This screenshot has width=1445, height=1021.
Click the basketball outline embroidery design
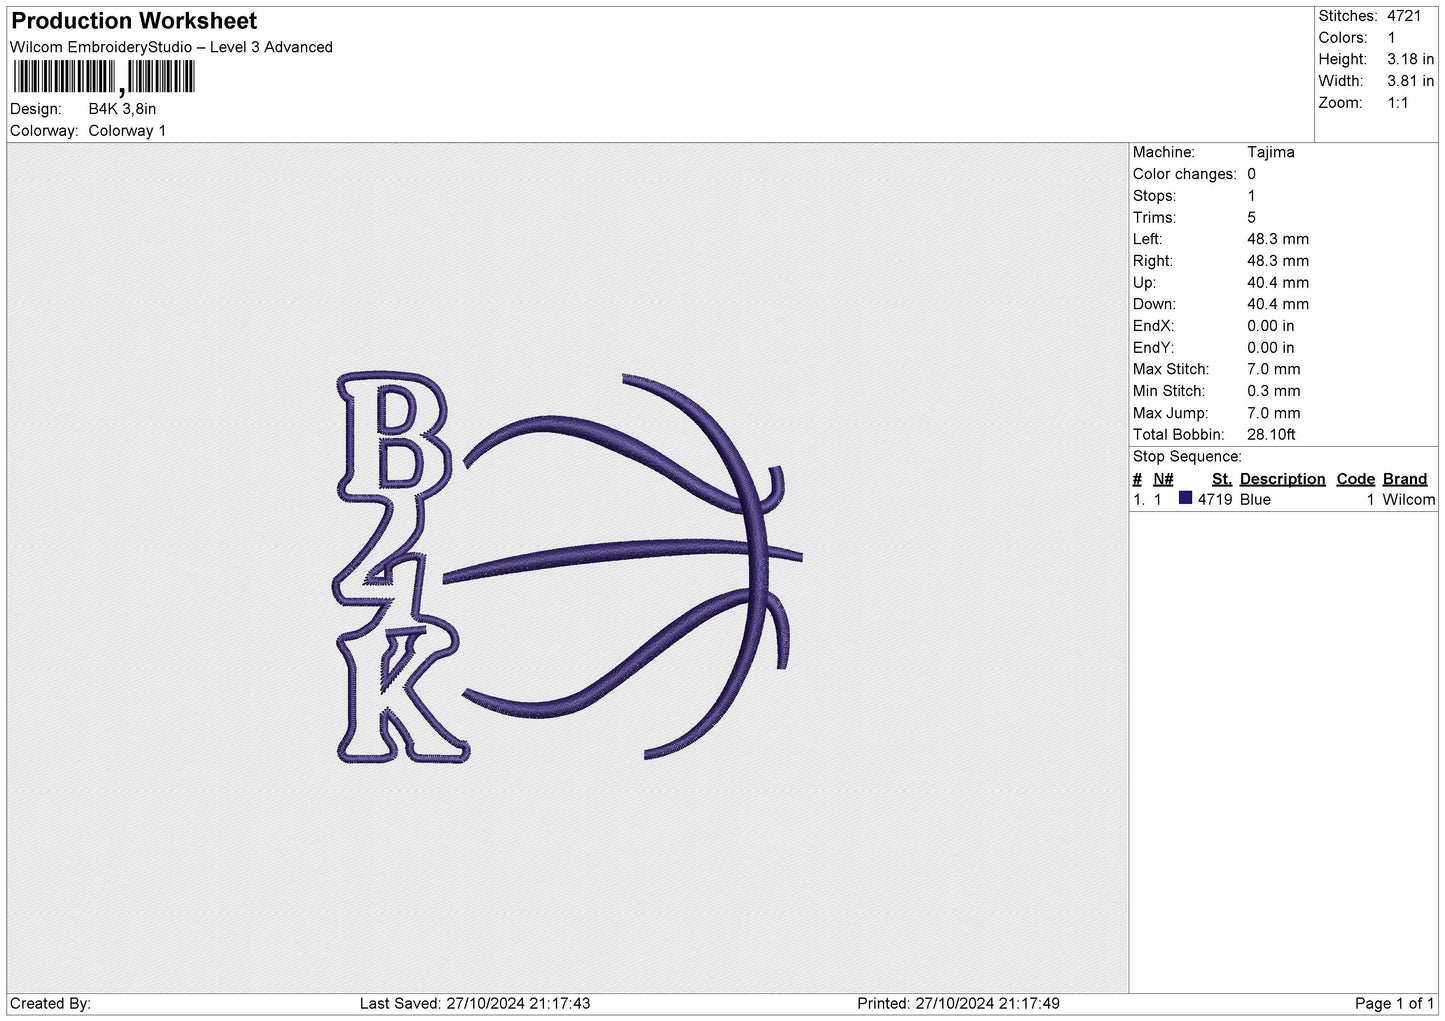point(622,567)
